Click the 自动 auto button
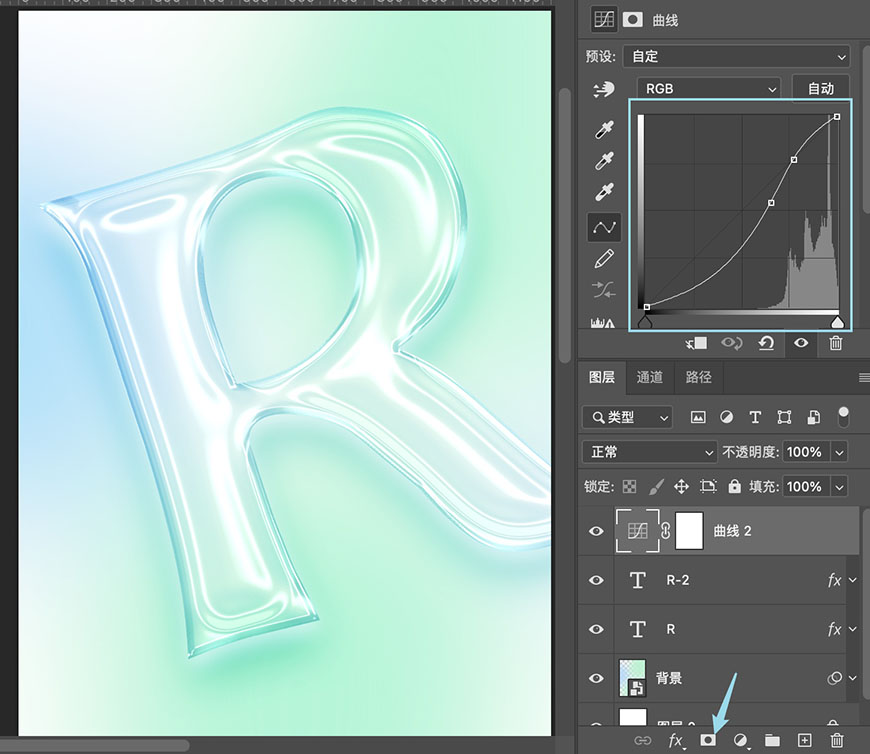Viewport: 870px width, 754px height. (x=821, y=89)
